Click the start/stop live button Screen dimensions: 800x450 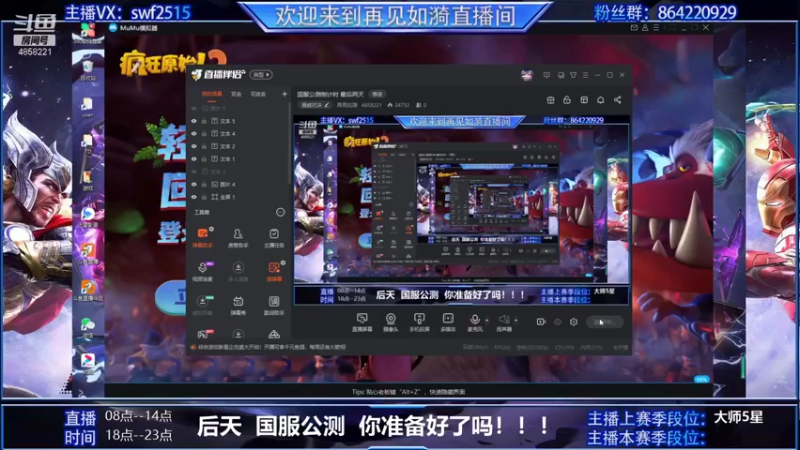605,322
